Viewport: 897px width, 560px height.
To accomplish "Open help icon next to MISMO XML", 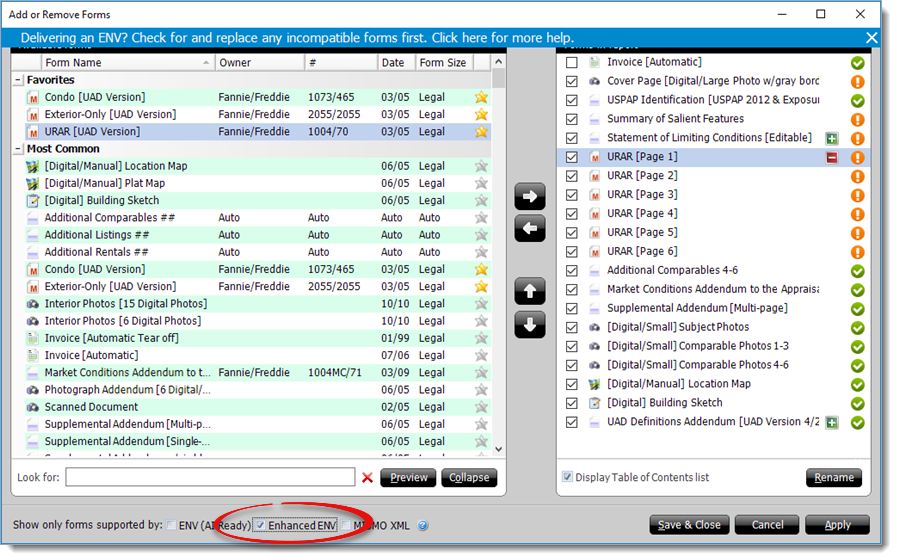I will coord(423,526).
